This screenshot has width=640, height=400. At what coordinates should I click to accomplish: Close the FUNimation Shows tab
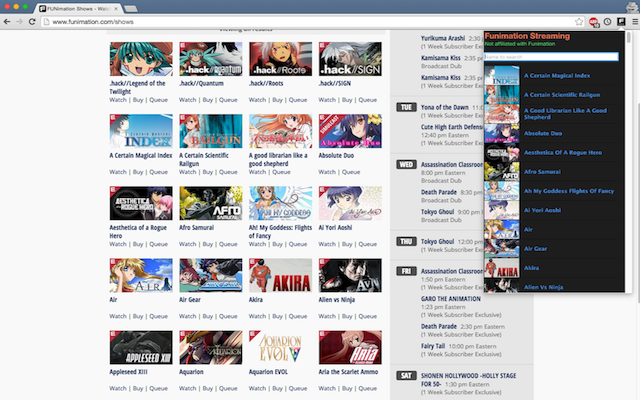[x=116, y=8]
